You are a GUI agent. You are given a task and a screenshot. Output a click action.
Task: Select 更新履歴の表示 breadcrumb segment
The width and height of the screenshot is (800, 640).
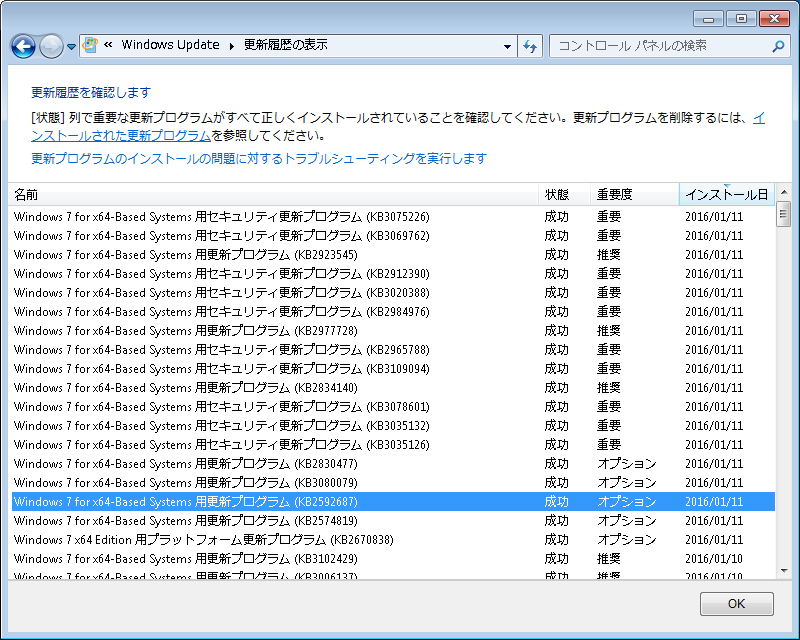pos(286,45)
